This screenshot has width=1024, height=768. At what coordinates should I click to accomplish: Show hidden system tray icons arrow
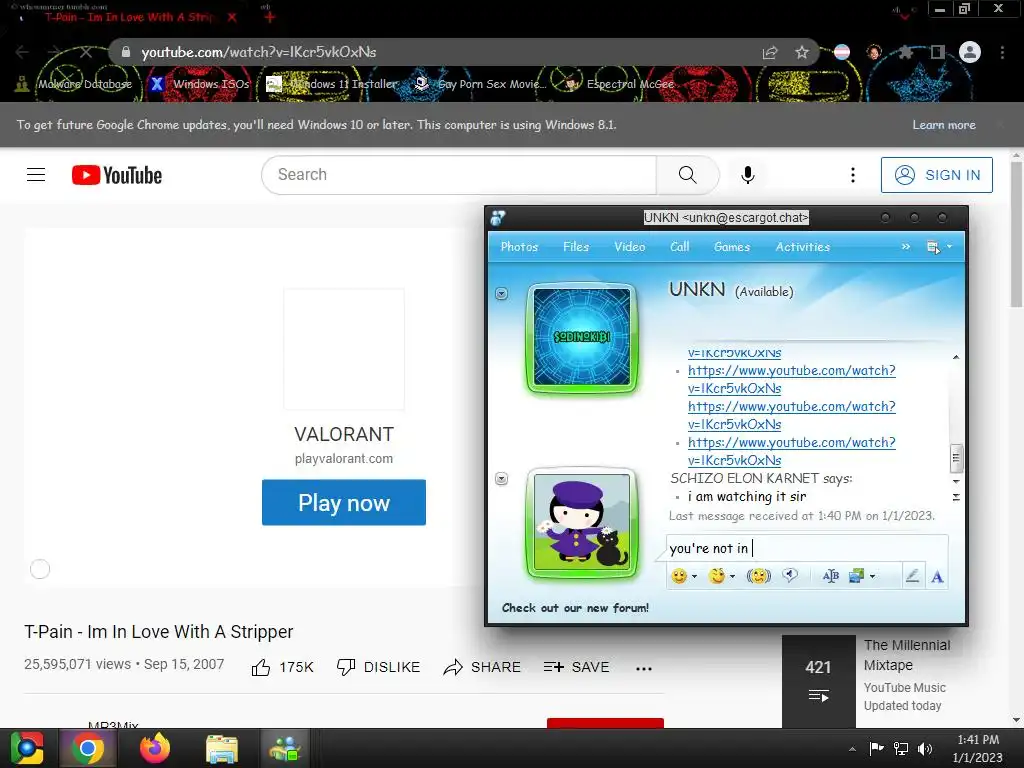click(x=852, y=749)
